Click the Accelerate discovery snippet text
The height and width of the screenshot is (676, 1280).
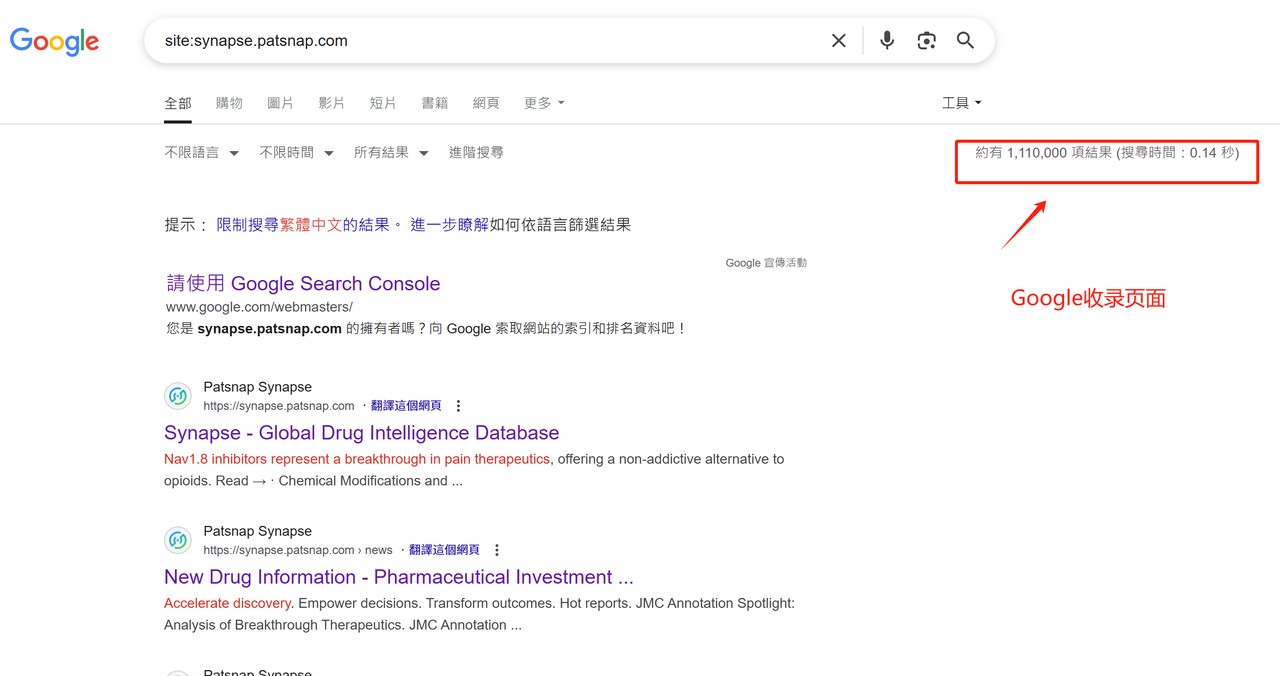pyautogui.click(x=228, y=603)
